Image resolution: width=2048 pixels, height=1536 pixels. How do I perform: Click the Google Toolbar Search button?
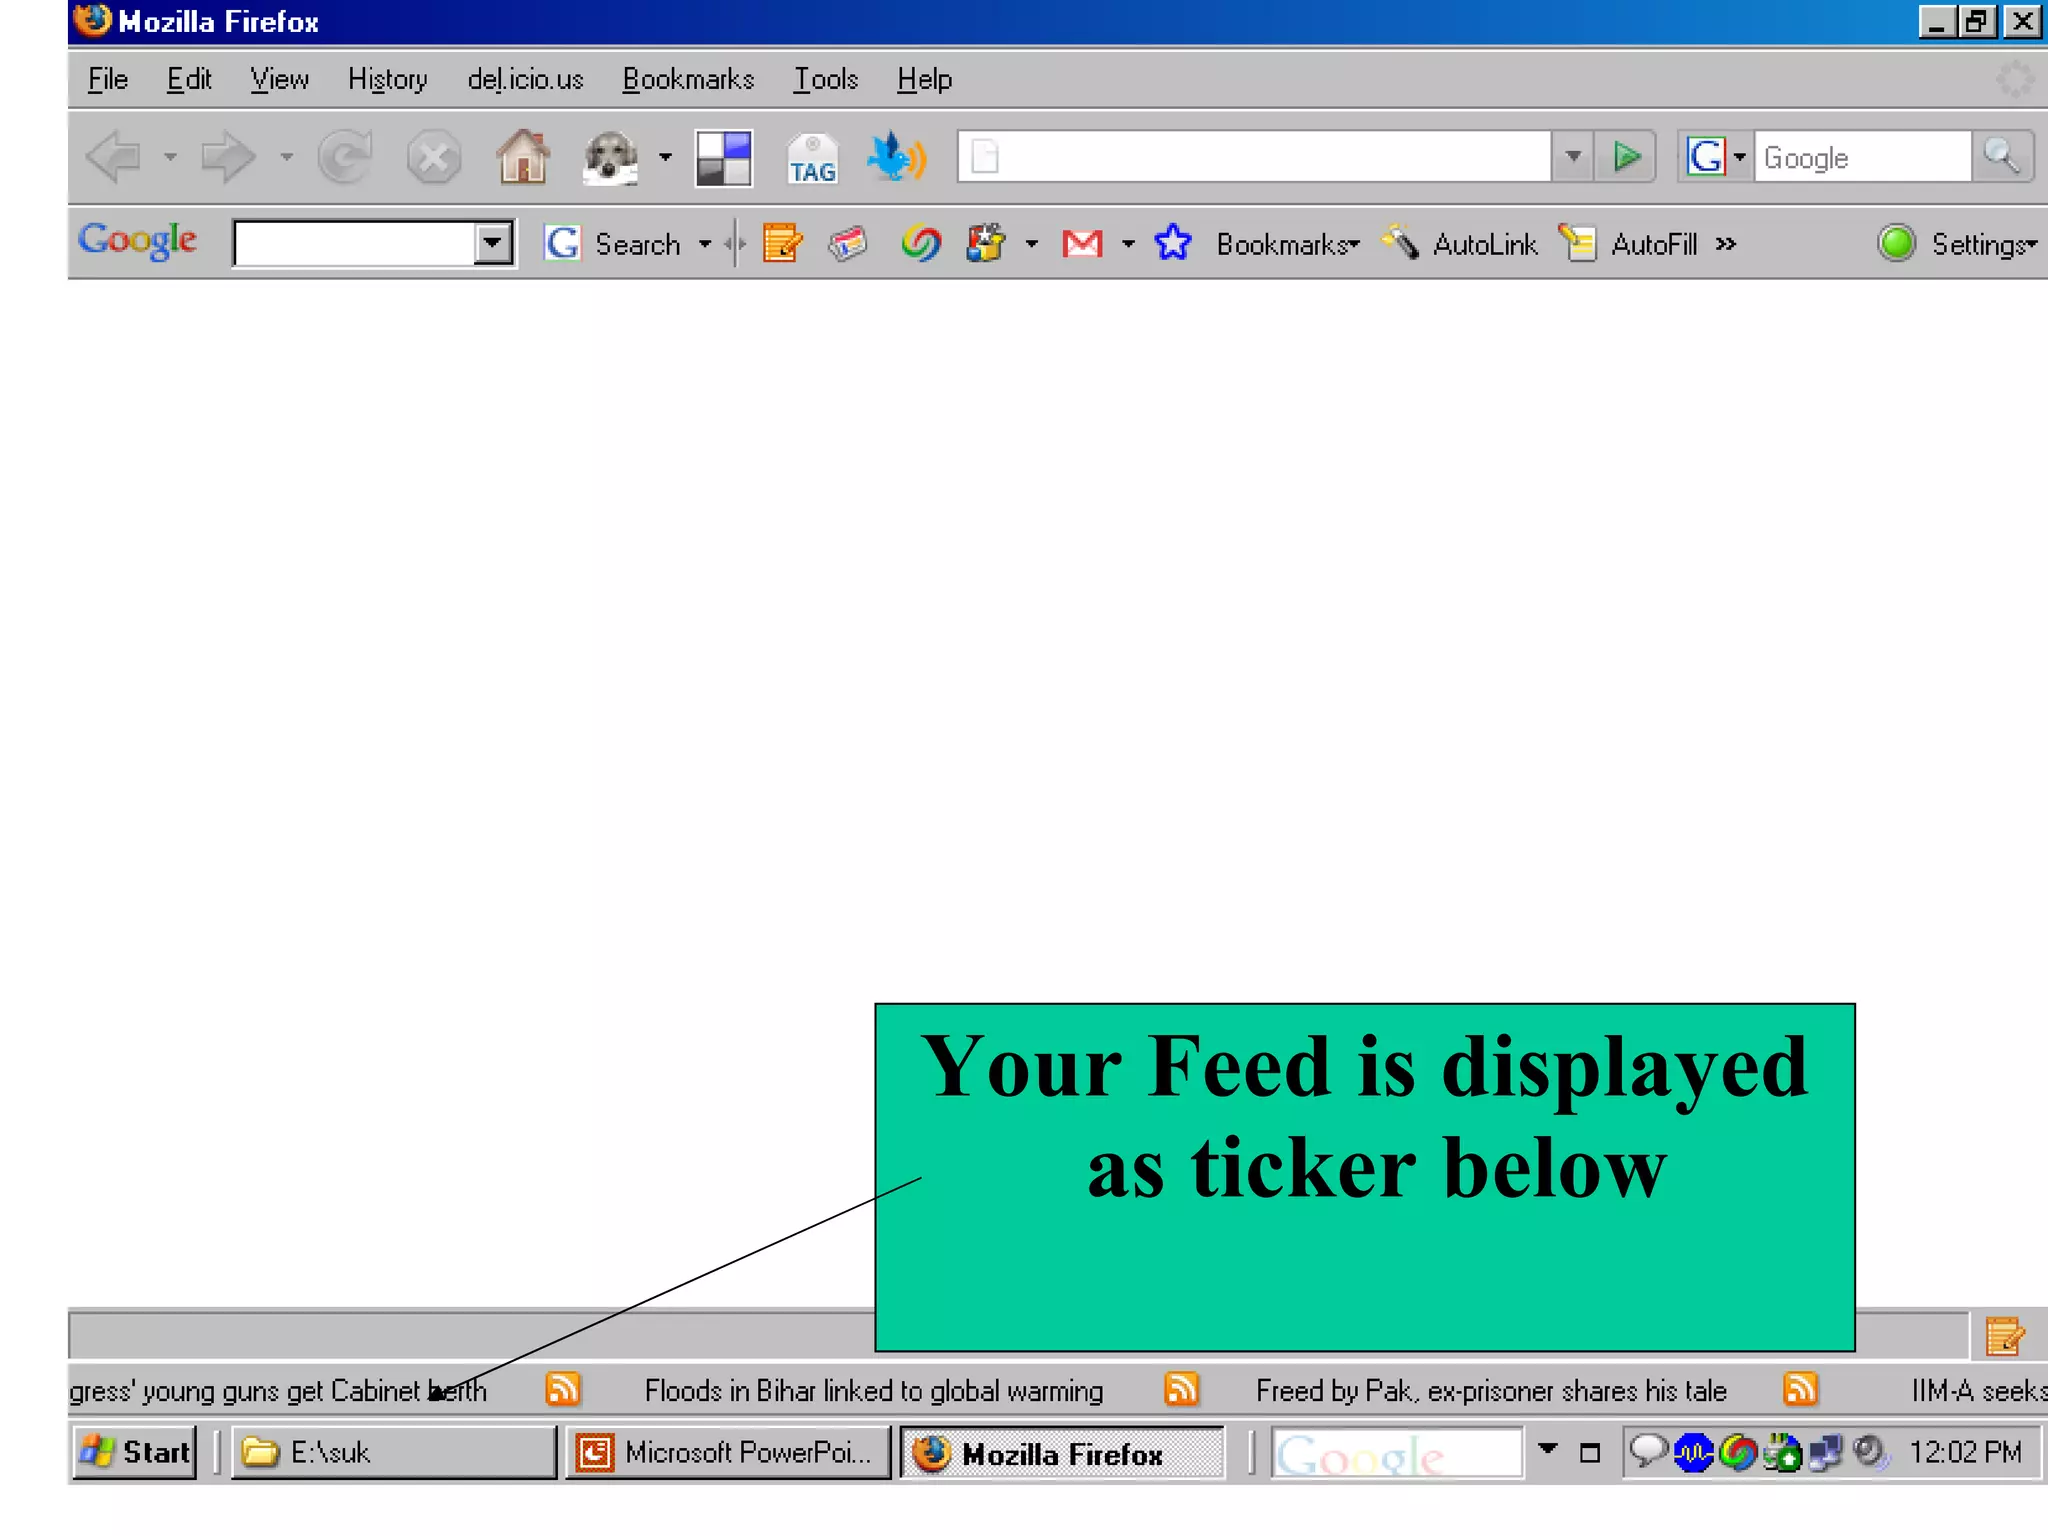(x=612, y=244)
